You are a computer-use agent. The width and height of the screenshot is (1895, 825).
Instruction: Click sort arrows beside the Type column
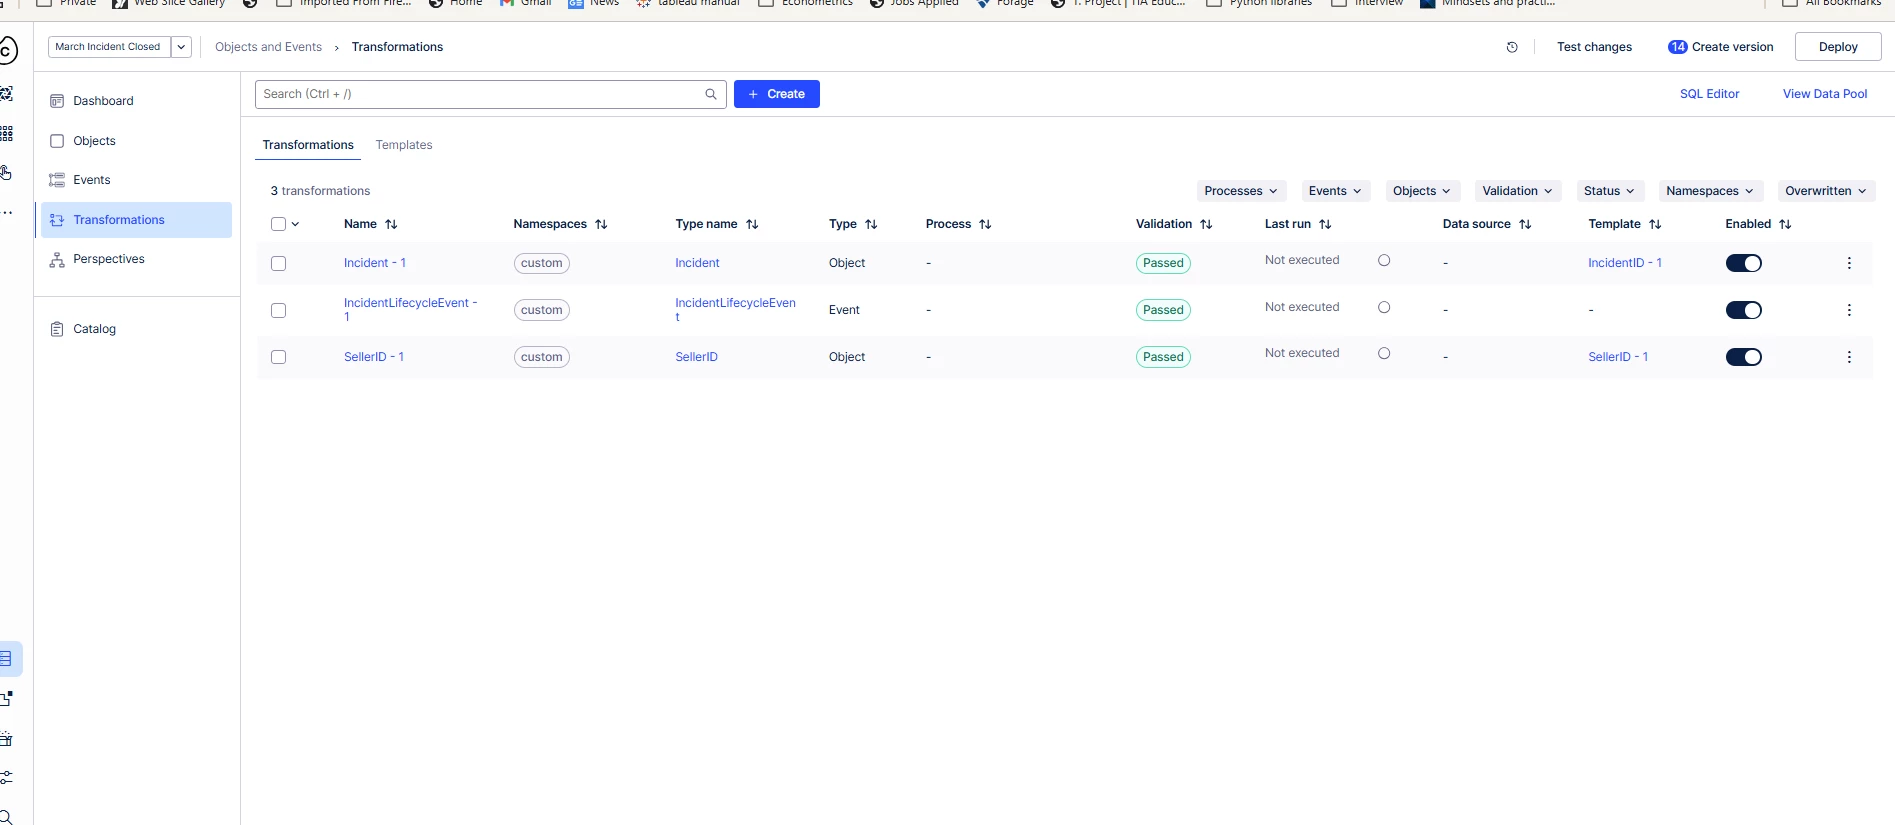[871, 224]
